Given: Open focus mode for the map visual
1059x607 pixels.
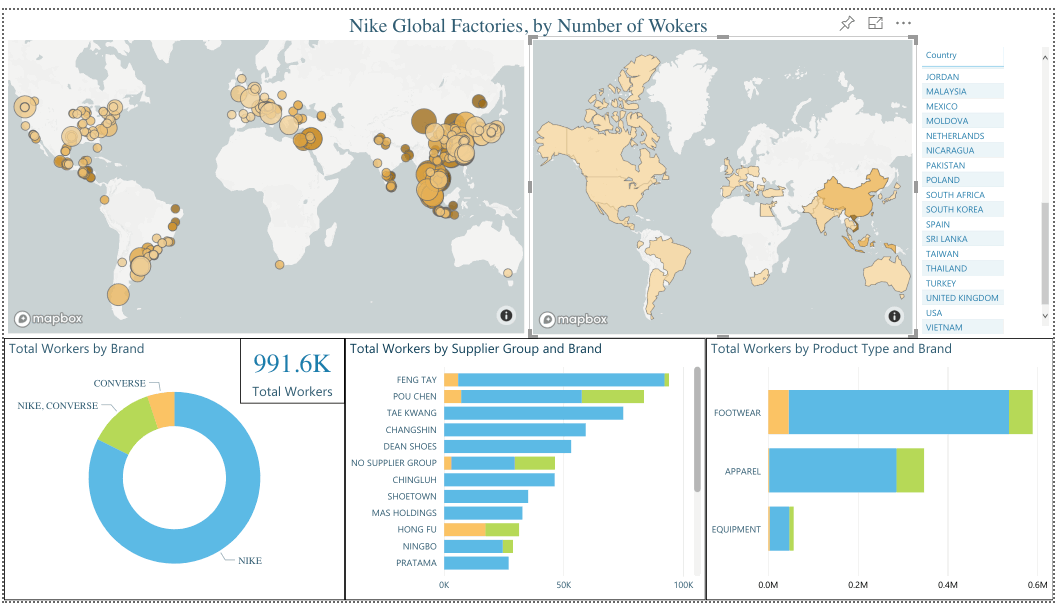Looking at the screenshot, I should (x=875, y=23).
